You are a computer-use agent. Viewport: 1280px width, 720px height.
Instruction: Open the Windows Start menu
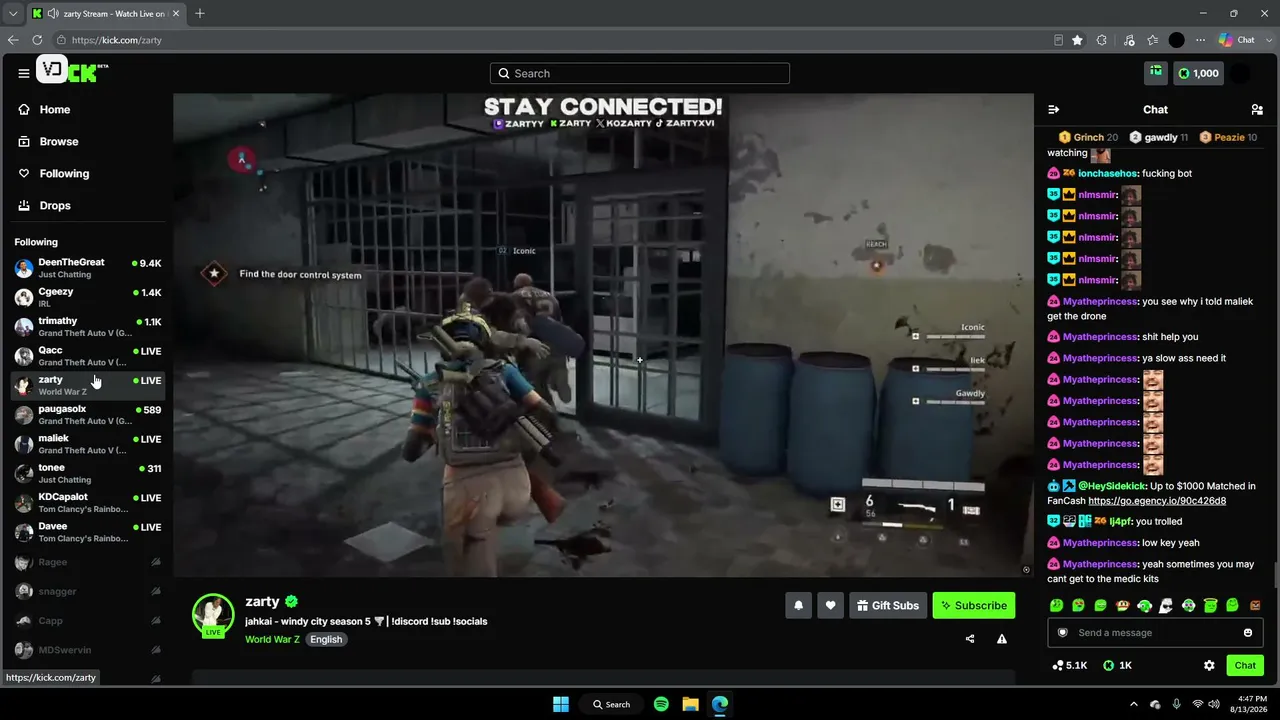click(561, 704)
